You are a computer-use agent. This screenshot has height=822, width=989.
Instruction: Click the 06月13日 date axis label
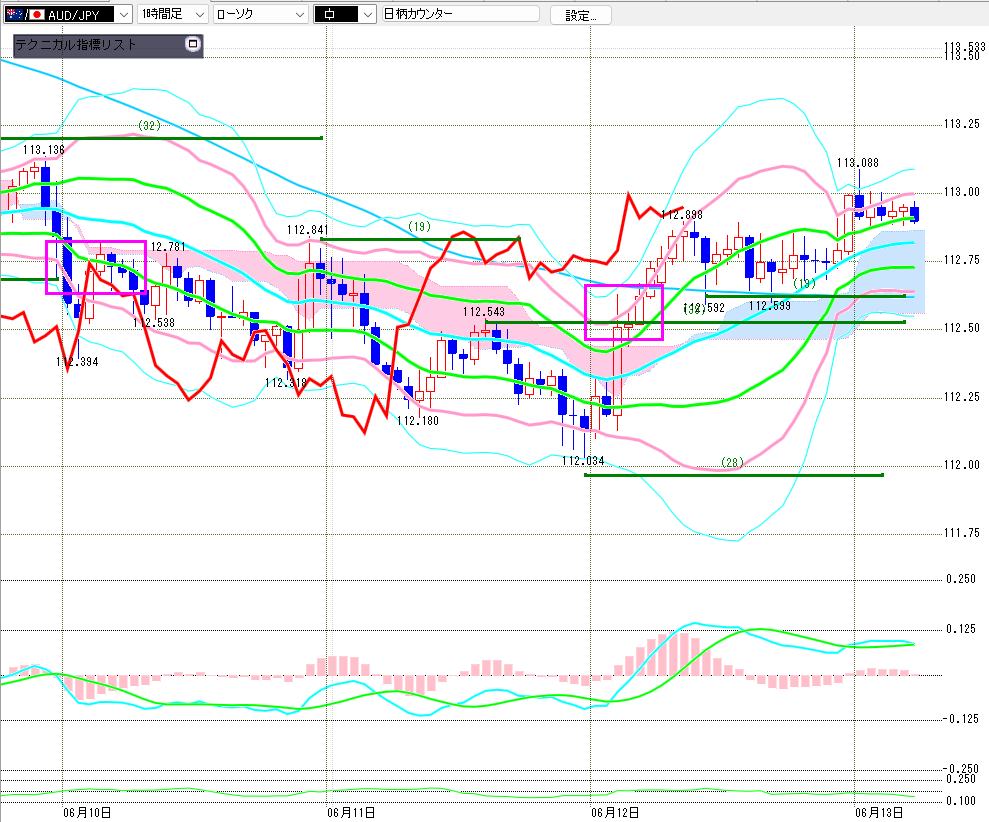[x=879, y=813]
